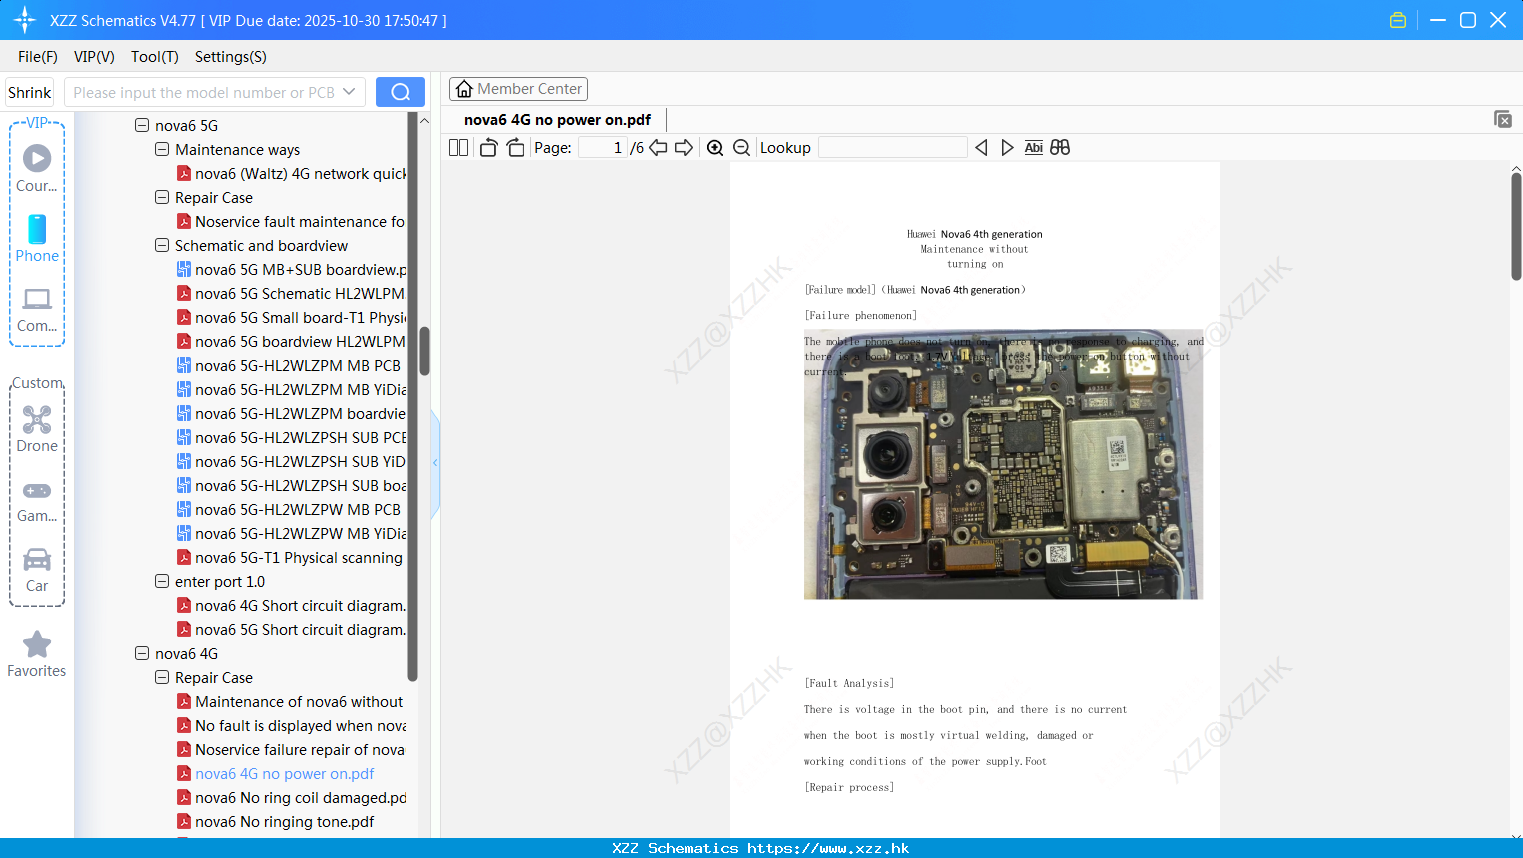The height and width of the screenshot is (858, 1523).
Task: Click the Shrink button
Action: pos(30,92)
